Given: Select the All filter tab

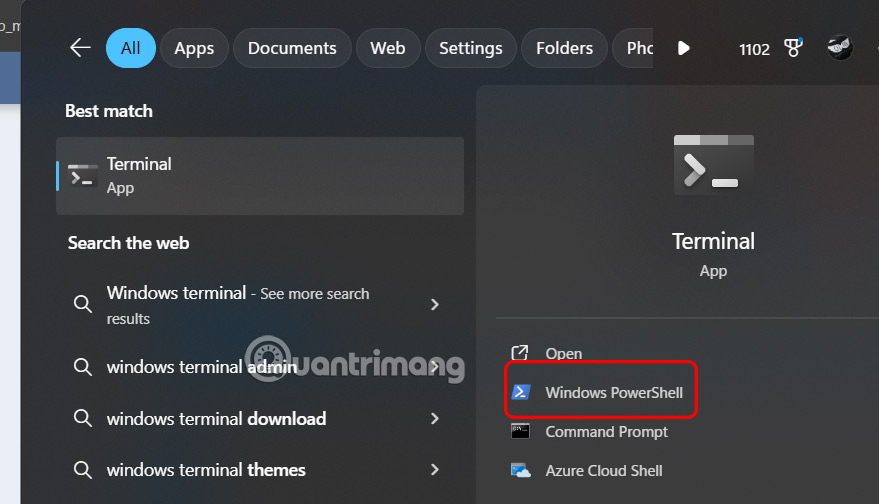Looking at the screenshot, I should 131,48.
